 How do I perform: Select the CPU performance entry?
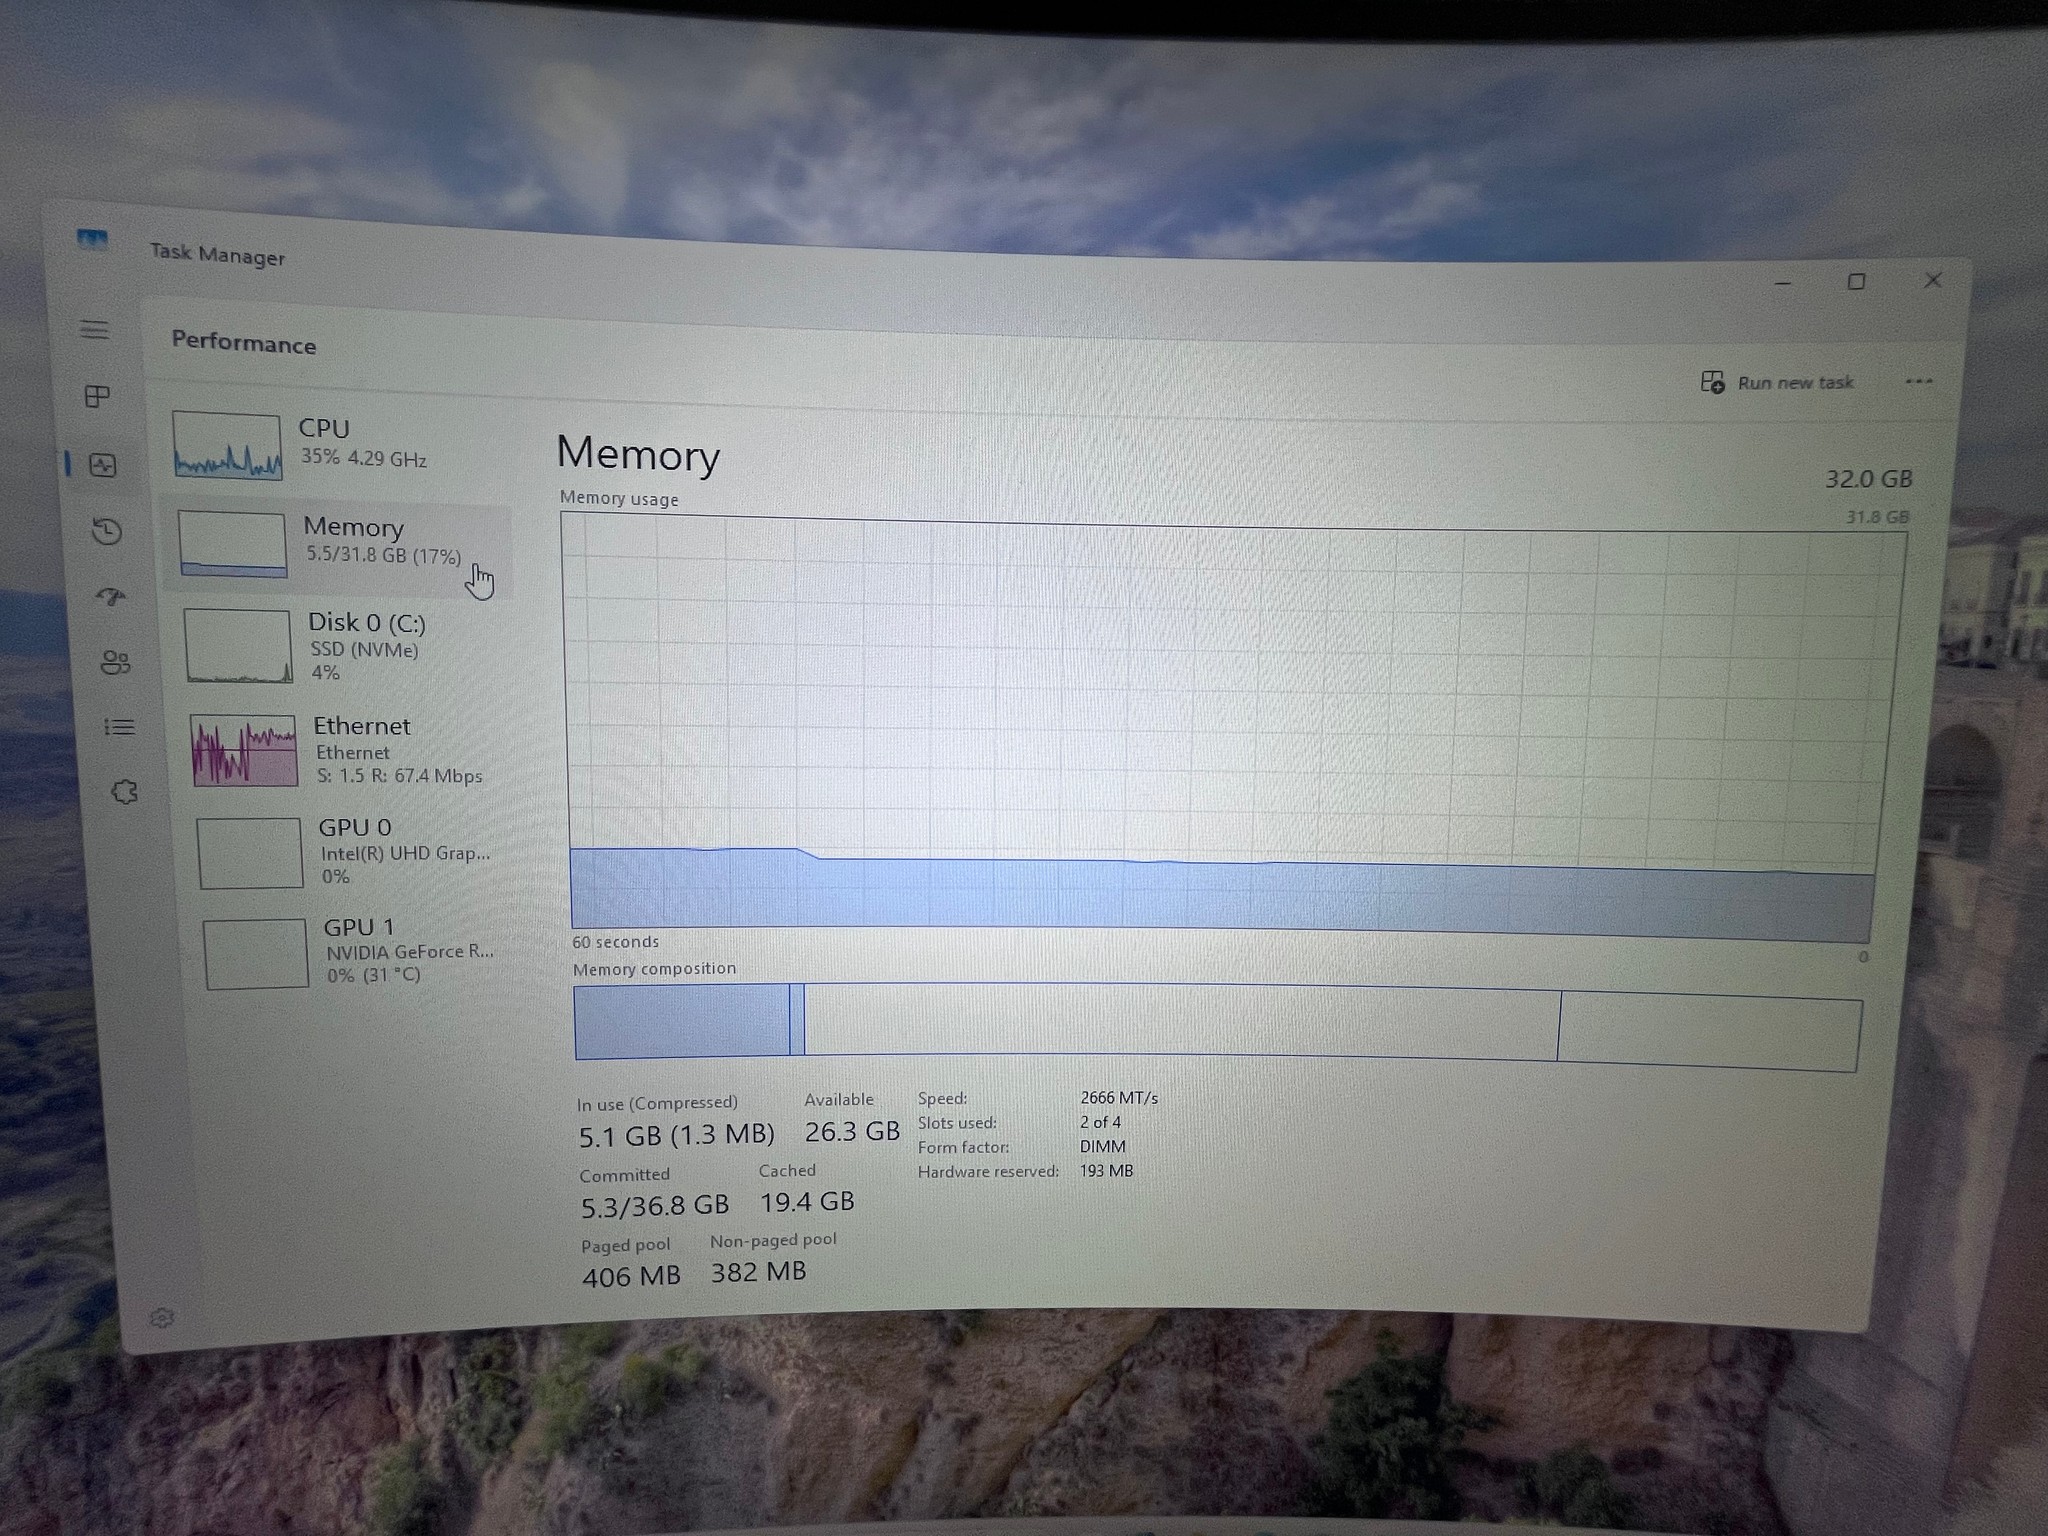tap(335, 444)
